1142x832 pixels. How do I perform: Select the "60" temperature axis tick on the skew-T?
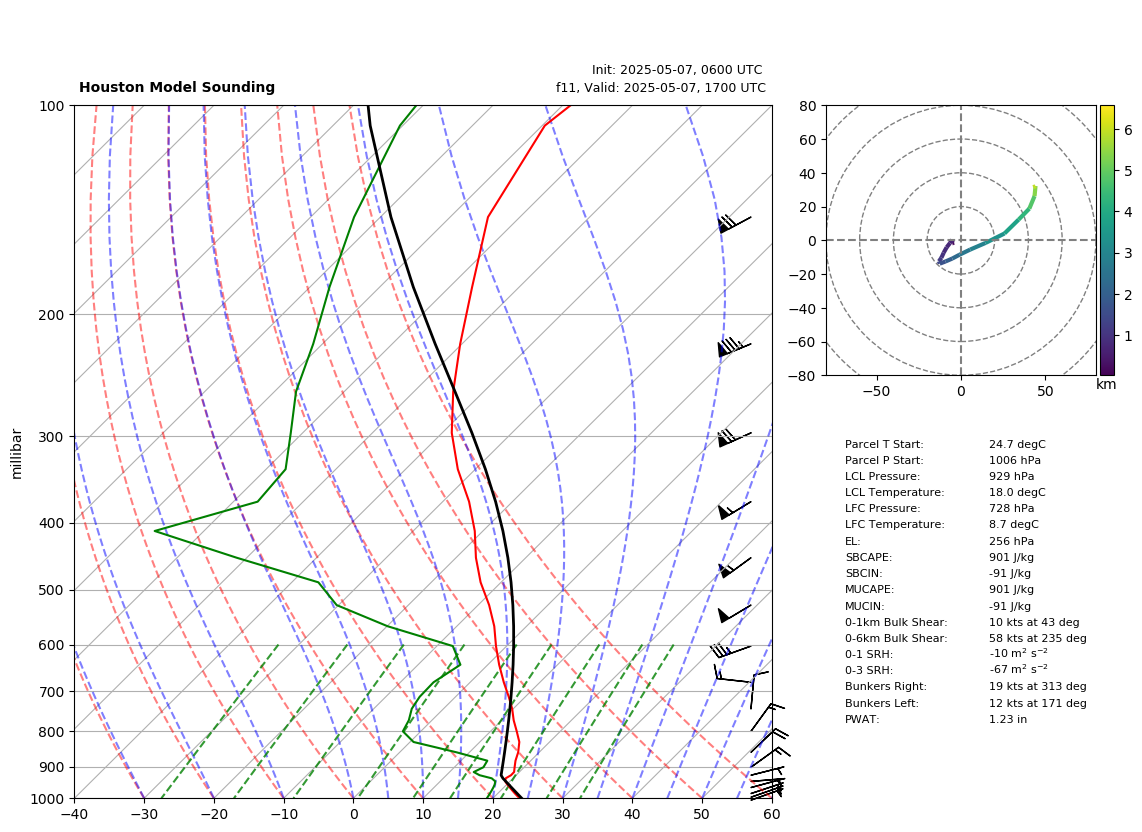click(x=772, y=815)
